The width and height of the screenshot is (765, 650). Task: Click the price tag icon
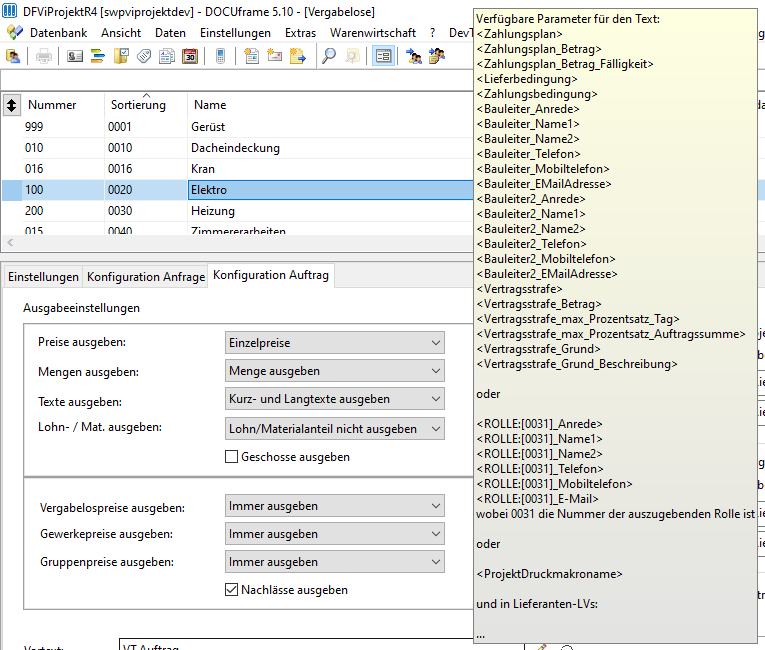[144, 56]
